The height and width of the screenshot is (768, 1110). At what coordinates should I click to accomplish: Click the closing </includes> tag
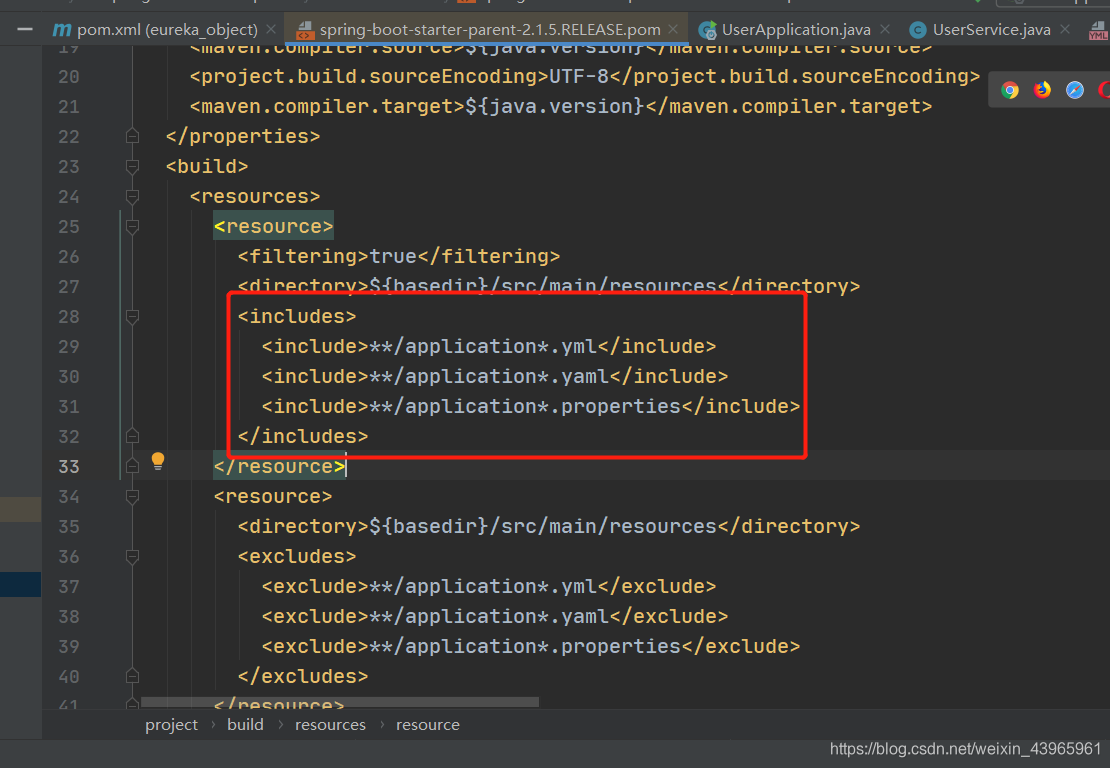tap(303, 436)
